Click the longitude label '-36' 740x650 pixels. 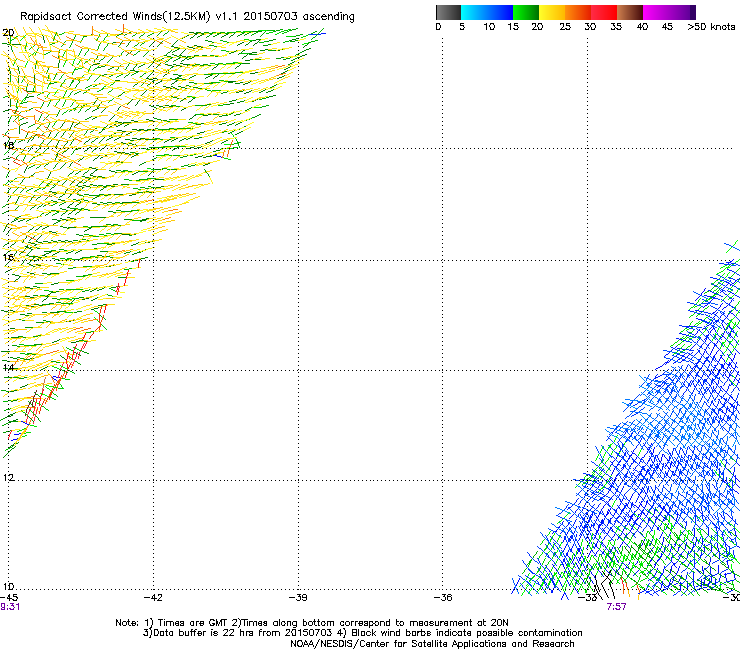[x=443, y=598]
